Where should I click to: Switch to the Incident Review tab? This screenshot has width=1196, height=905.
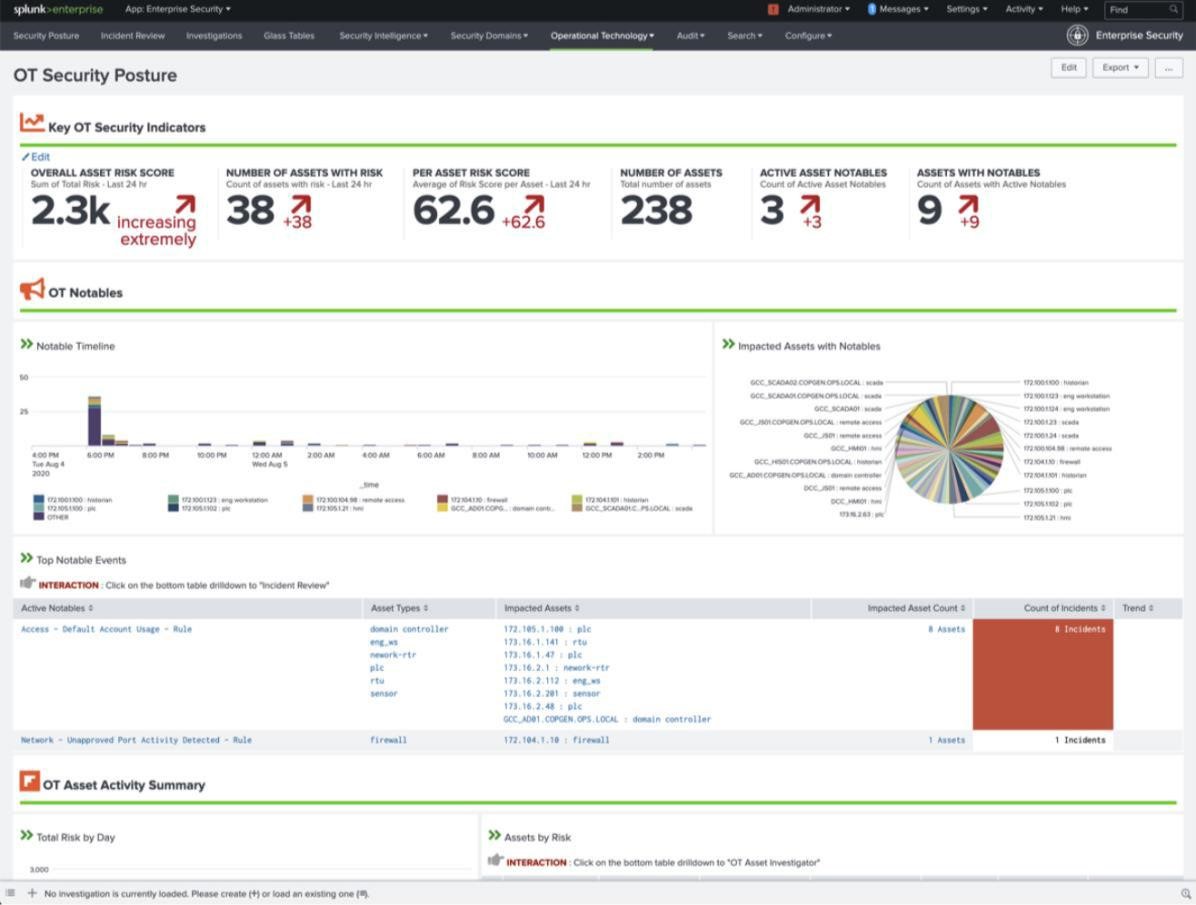(132, 35)
